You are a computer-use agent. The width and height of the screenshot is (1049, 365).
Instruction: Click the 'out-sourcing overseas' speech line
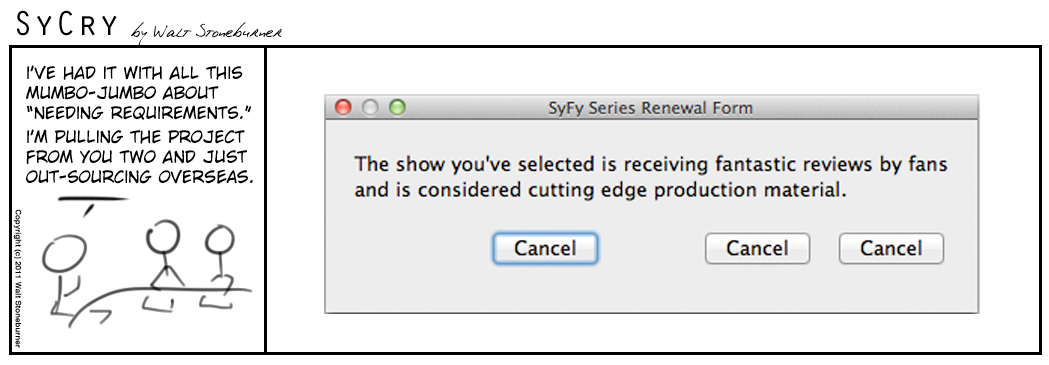(x=139, y=176)
